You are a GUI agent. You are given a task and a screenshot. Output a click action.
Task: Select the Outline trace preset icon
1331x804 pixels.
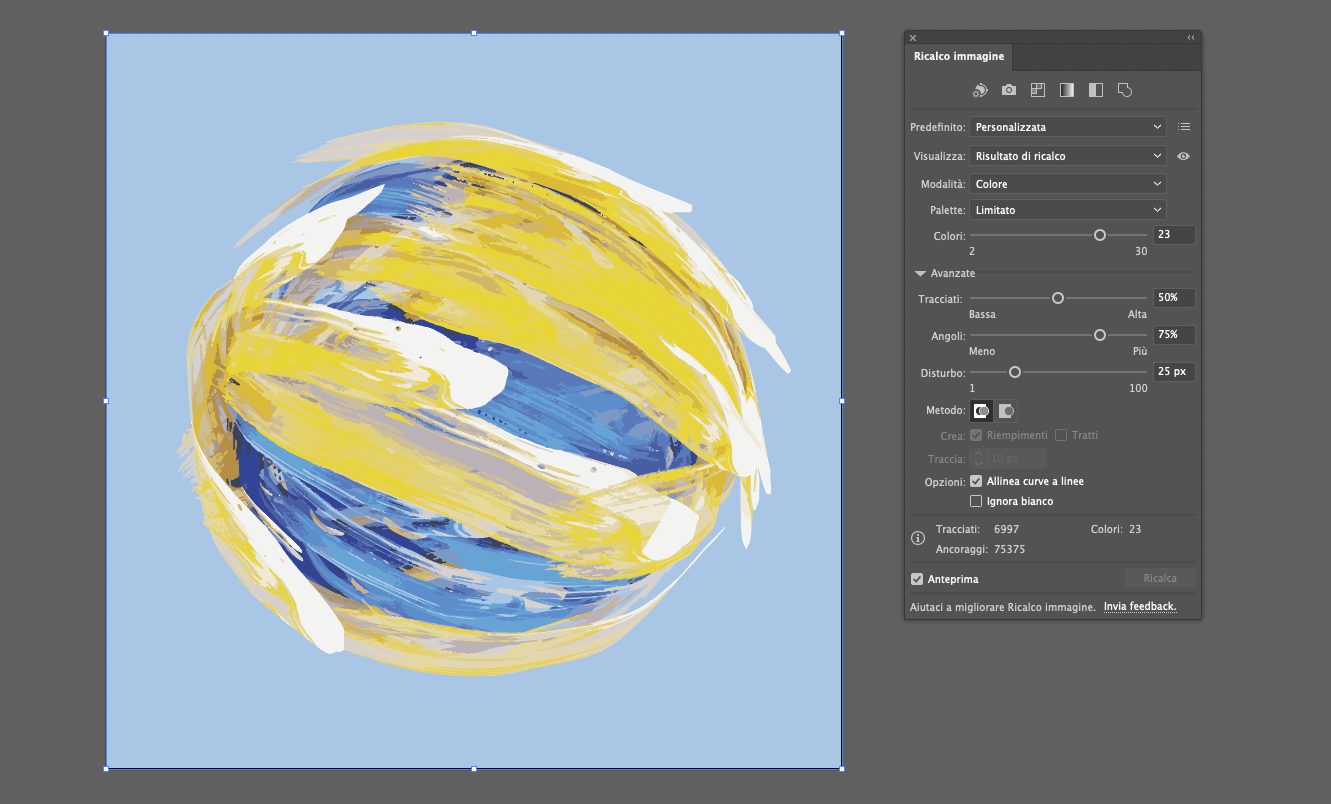[1124, 89]
